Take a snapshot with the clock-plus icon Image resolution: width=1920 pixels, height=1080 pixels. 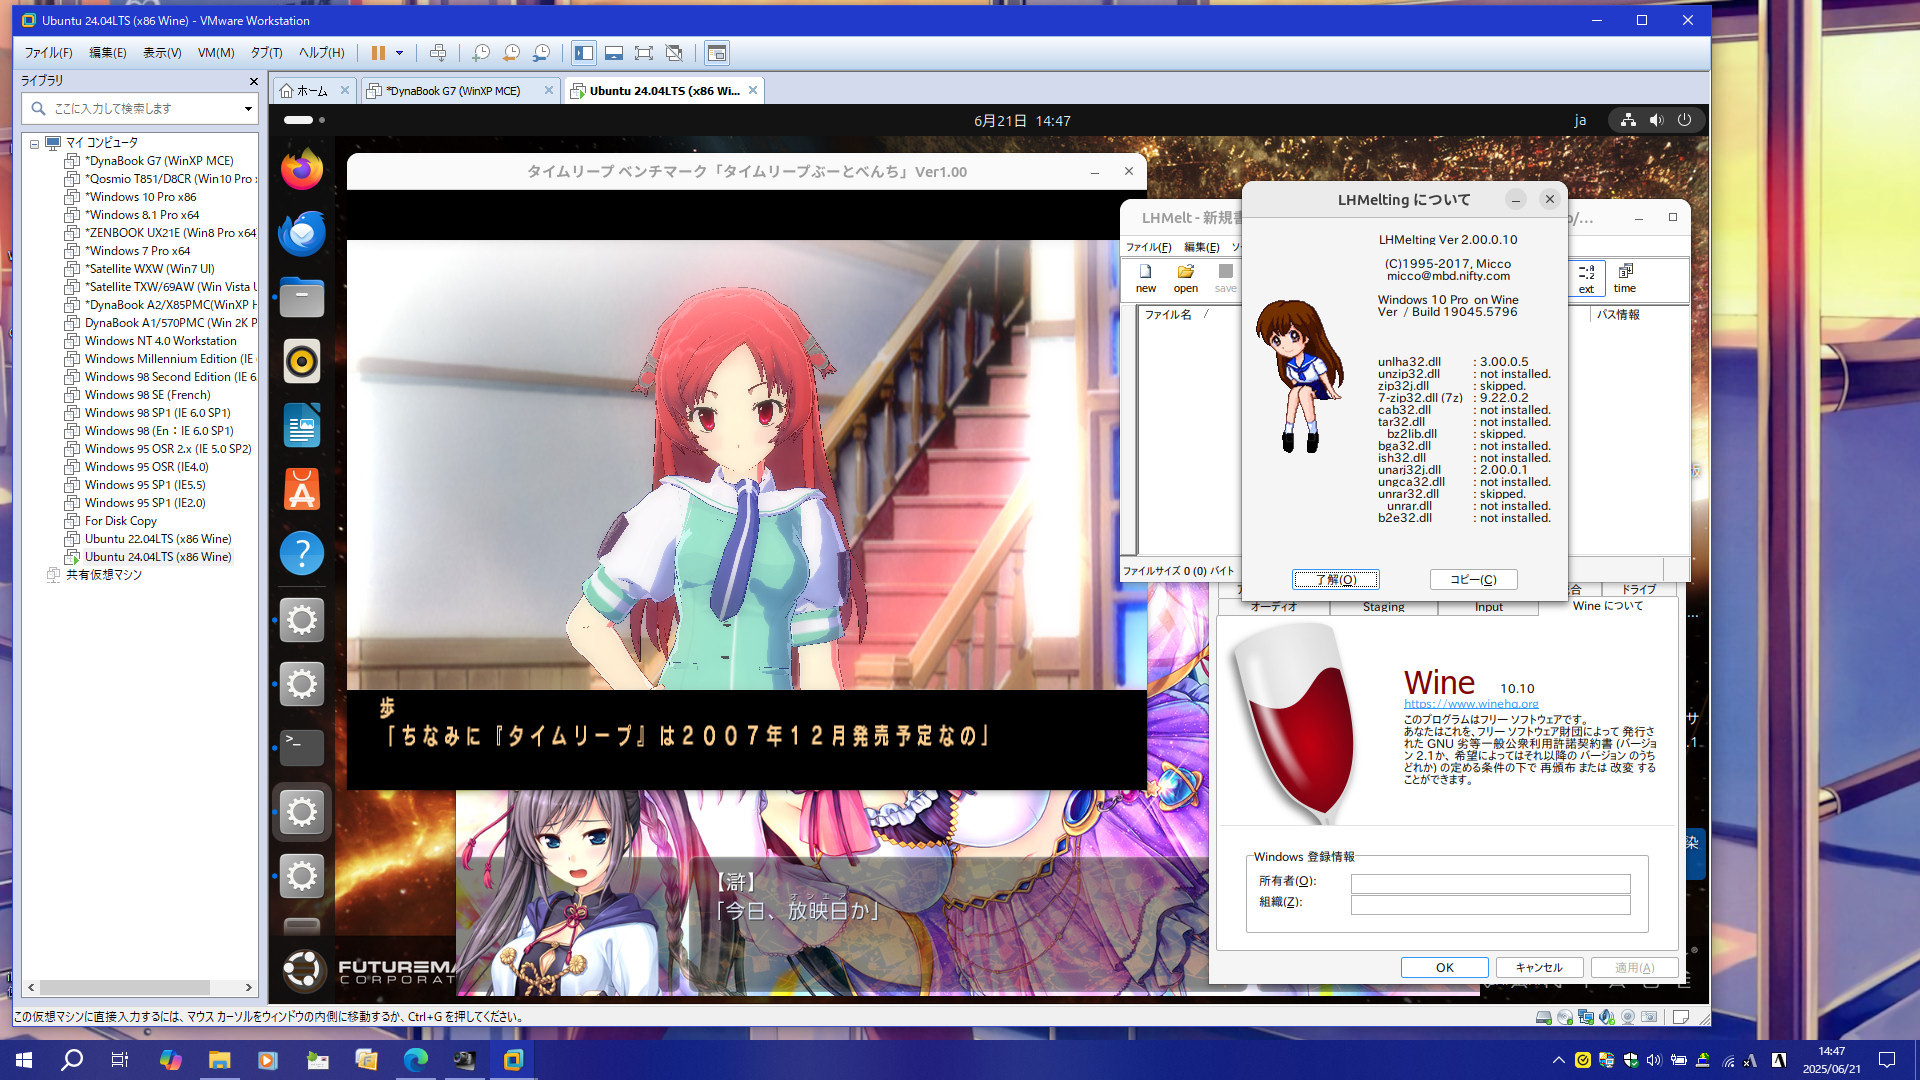[x=481, y=53]
